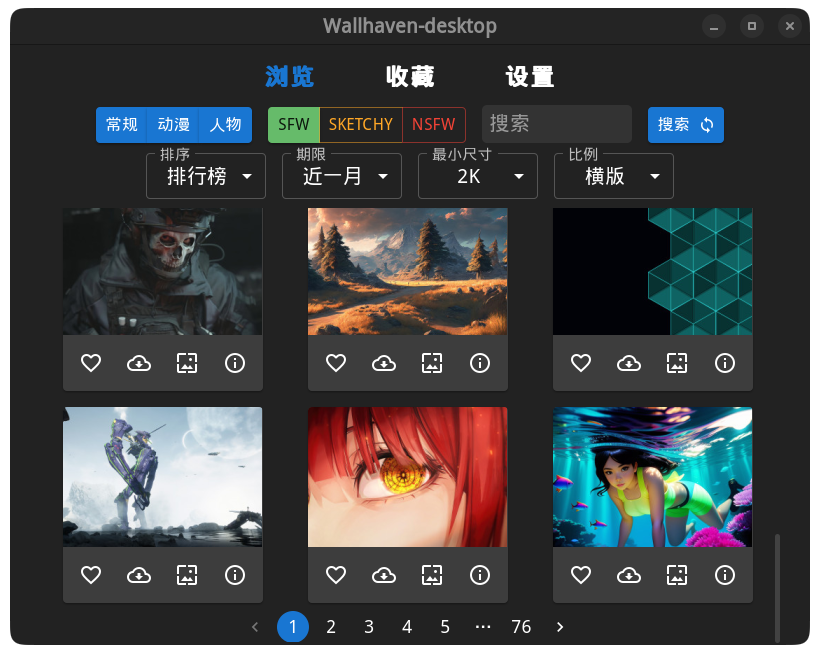Image resolution: width=820 pixels, height=655 pixels.
Task: Set red-haired eye image as wallpaper
Action: [432, 575]
